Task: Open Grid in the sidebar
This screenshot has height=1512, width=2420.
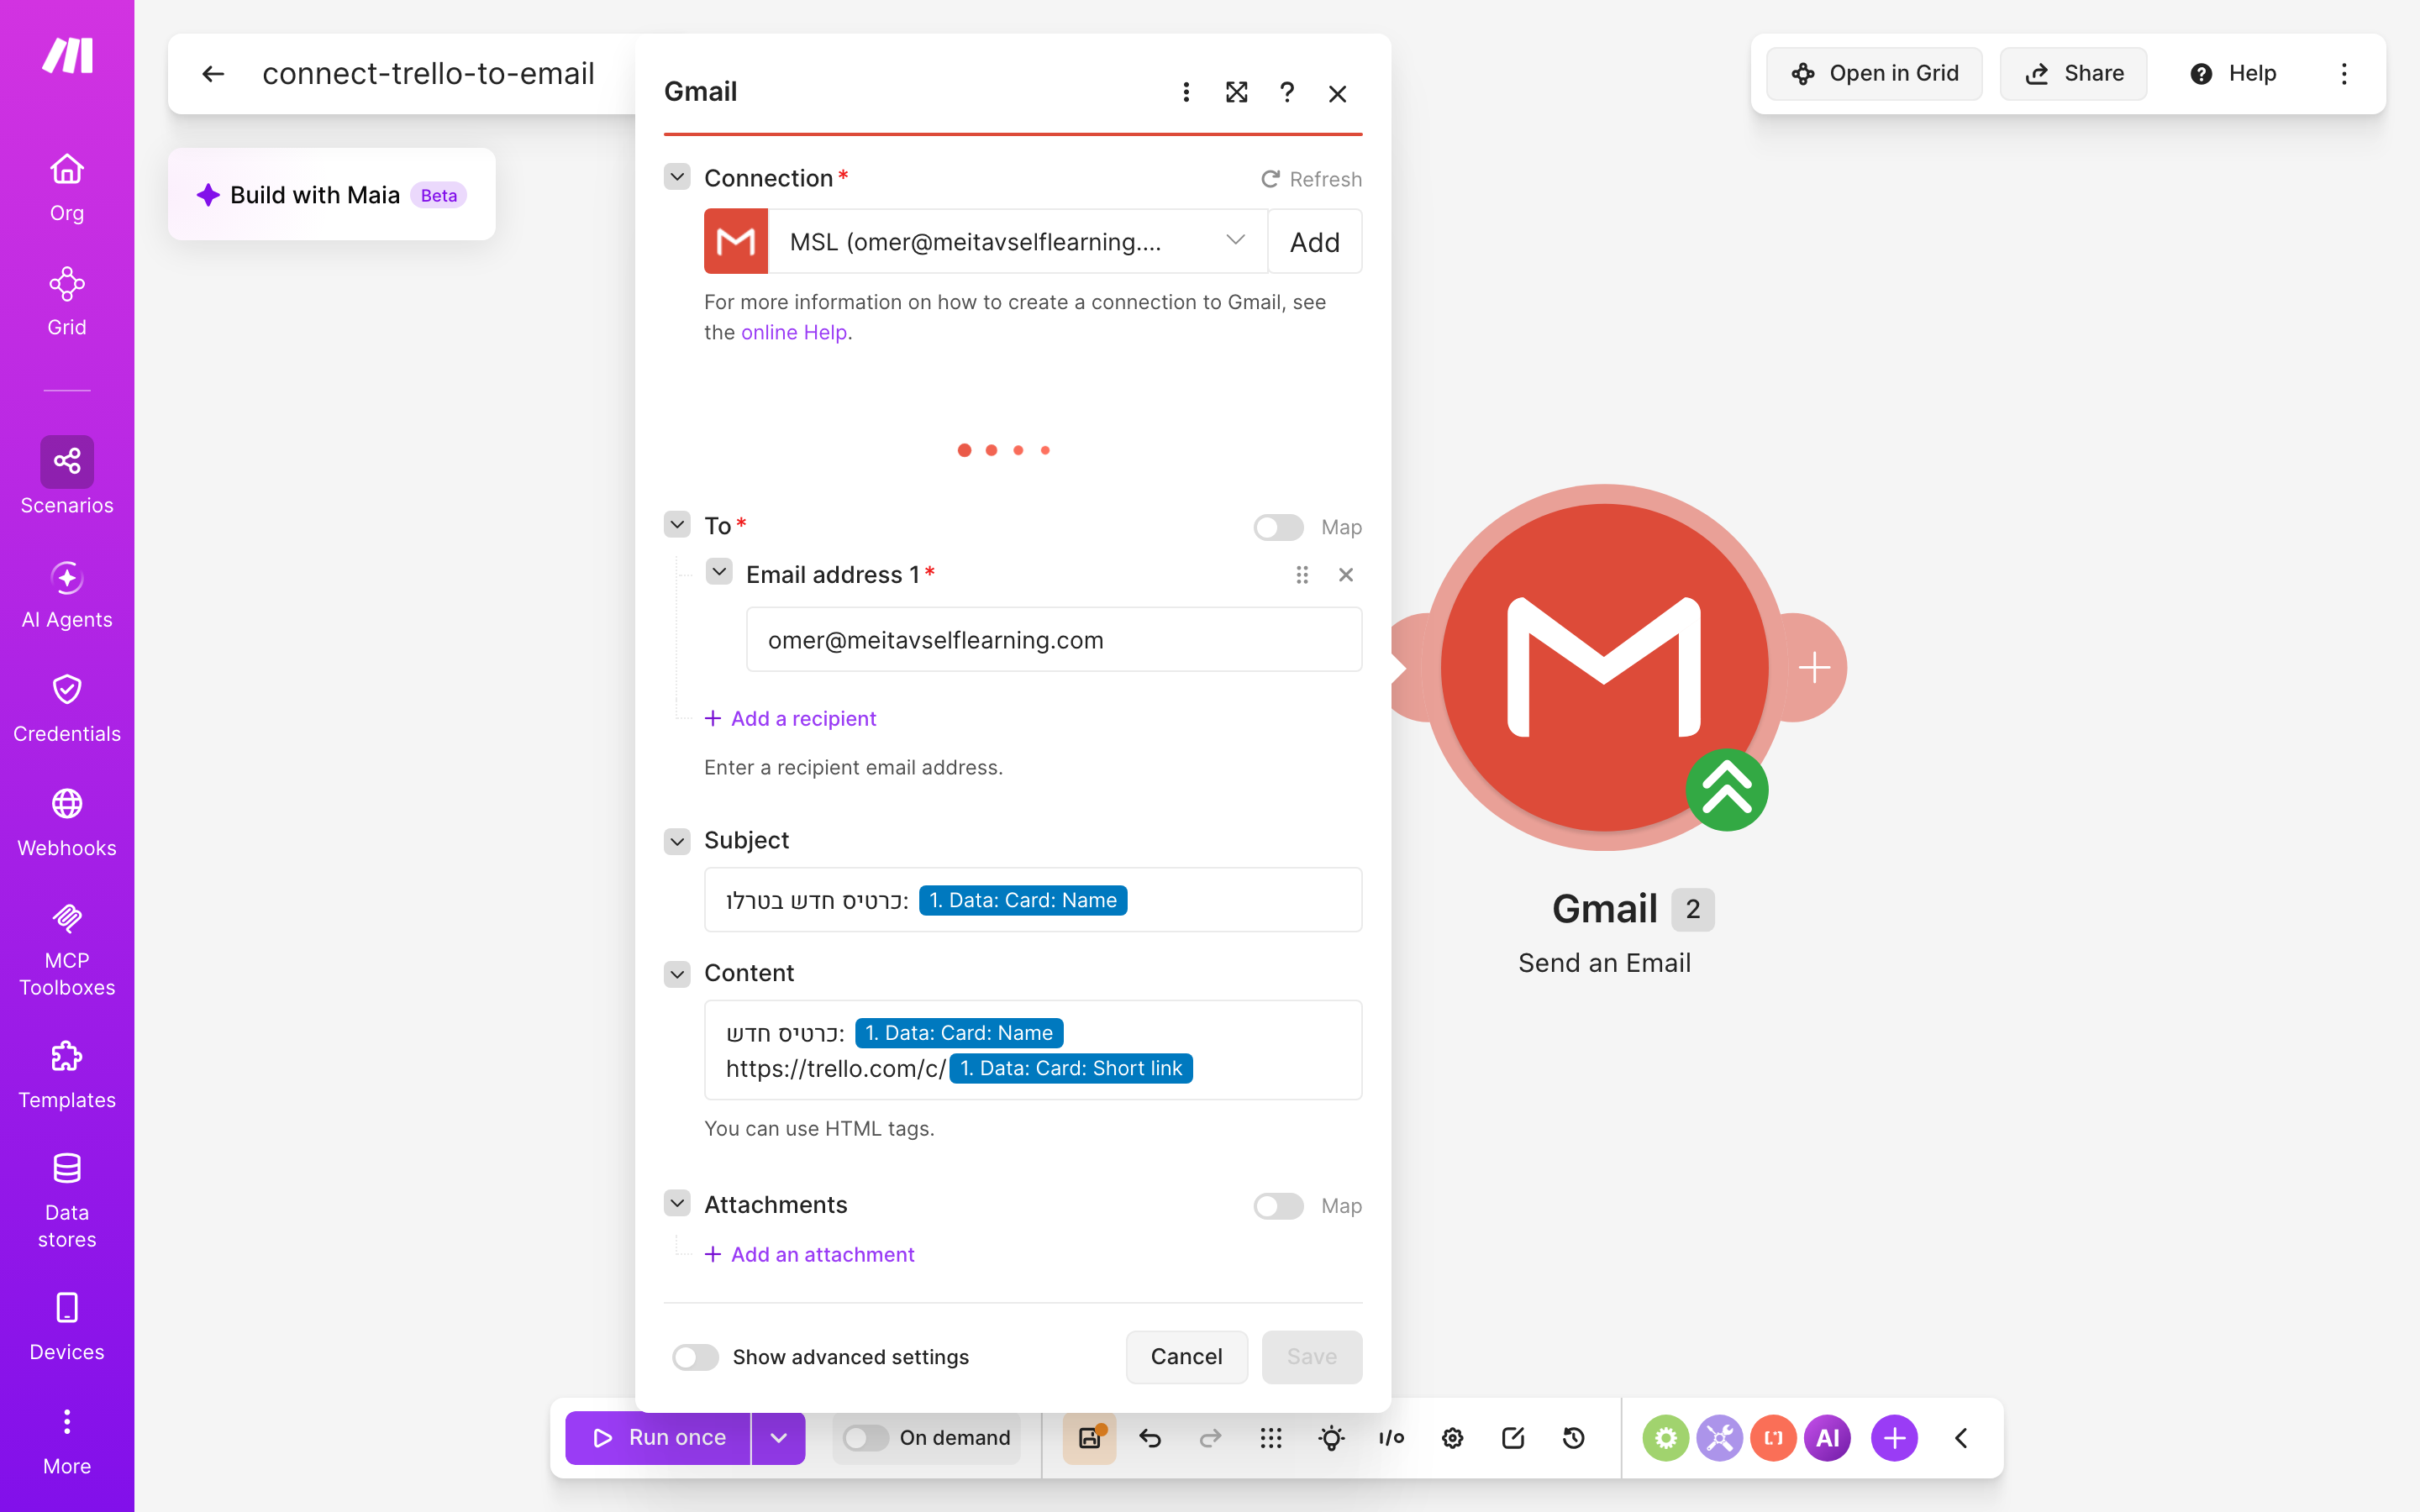Action: point(67,301)
